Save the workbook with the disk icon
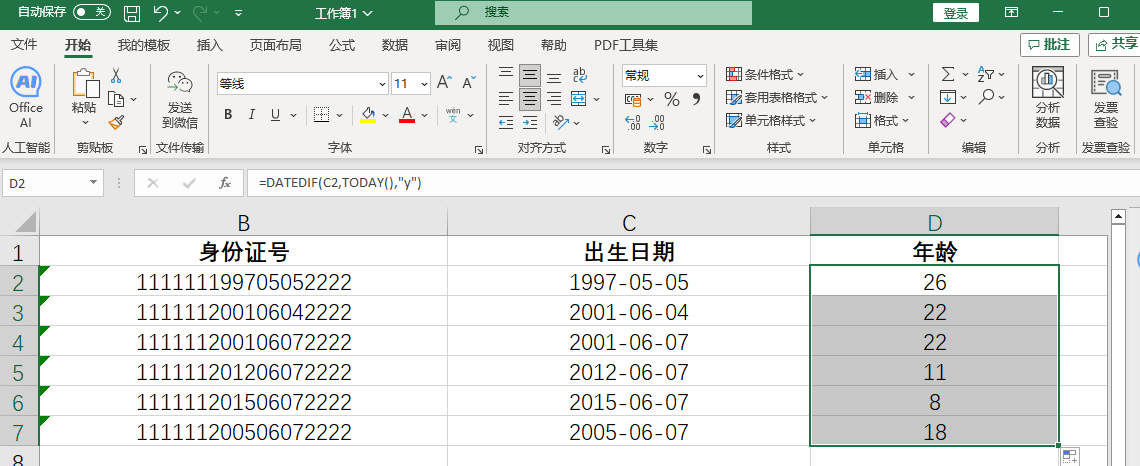 132,13
